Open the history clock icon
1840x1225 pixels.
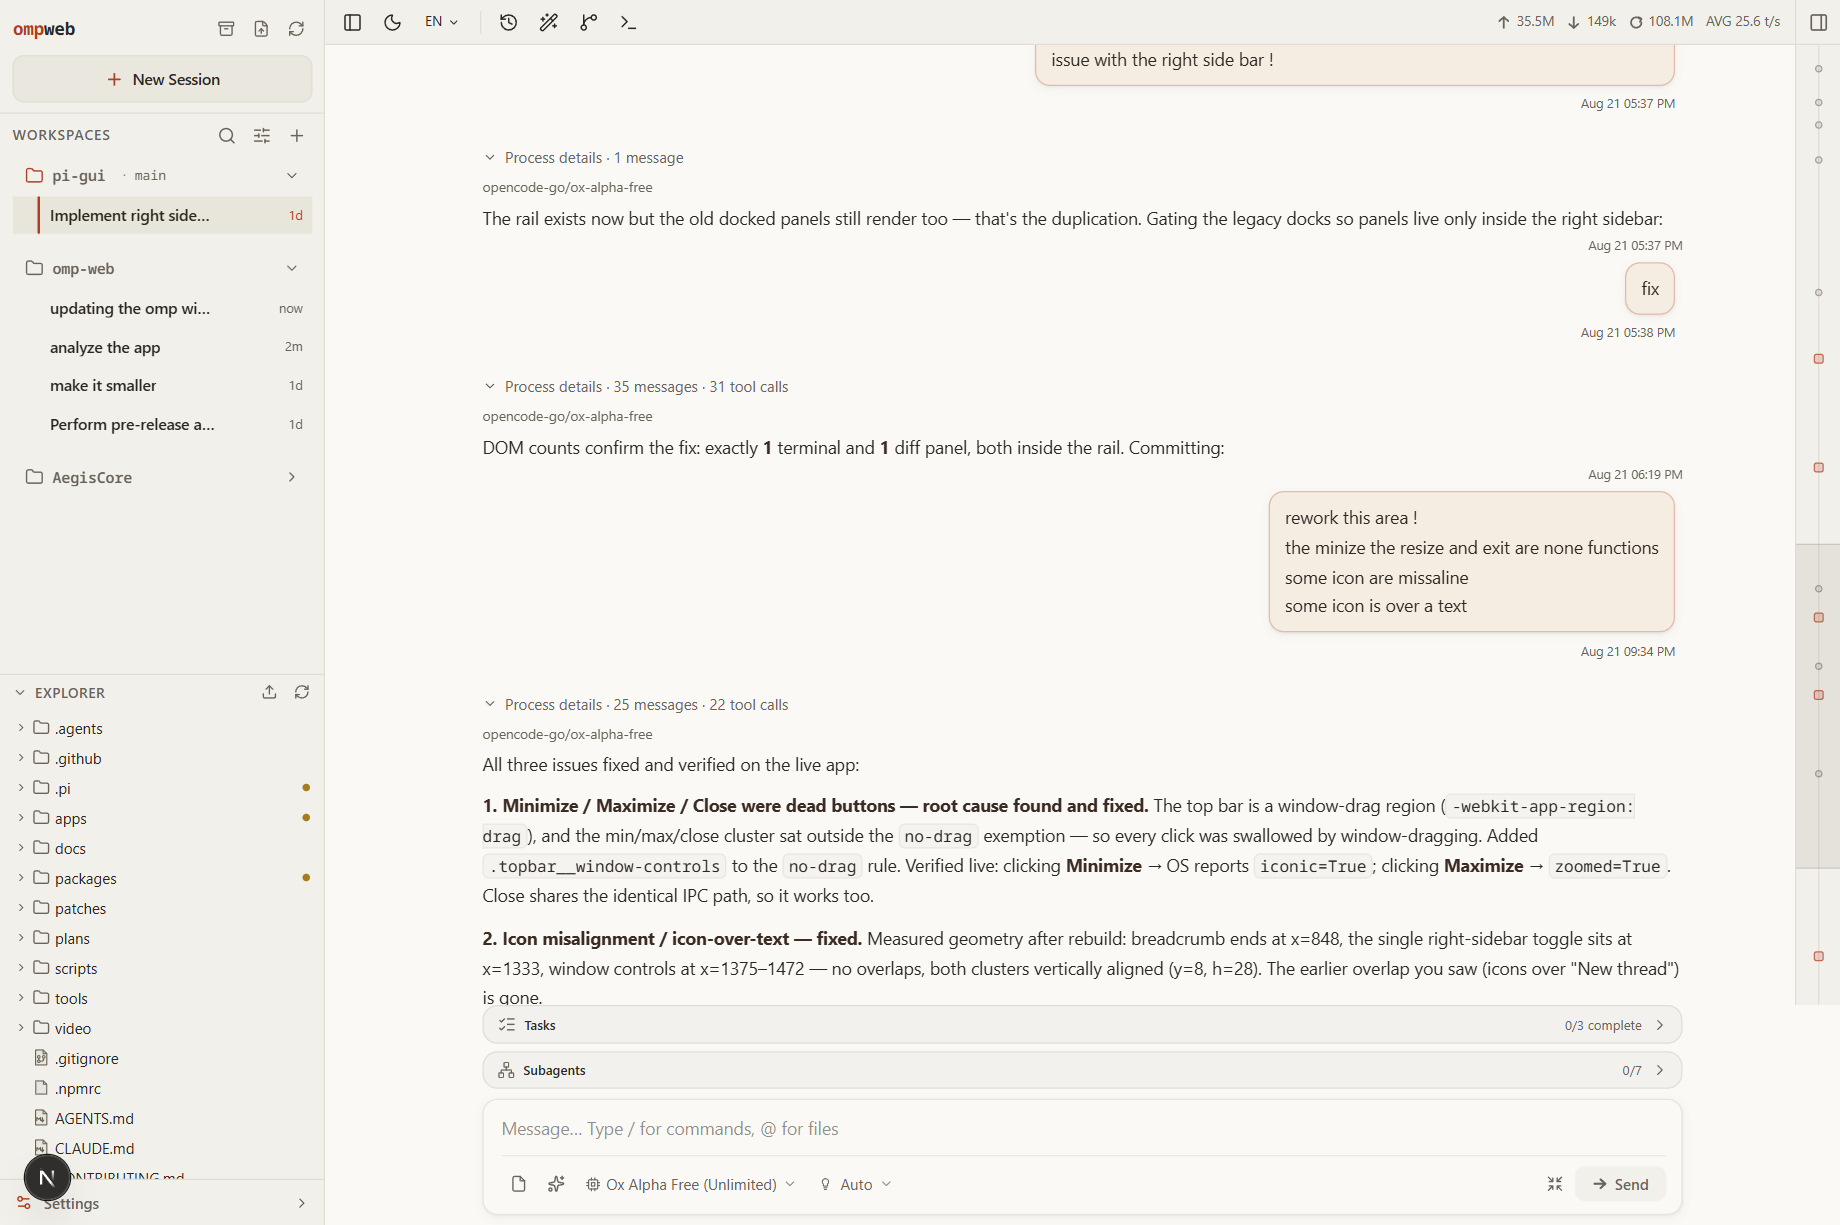[508, 22]
